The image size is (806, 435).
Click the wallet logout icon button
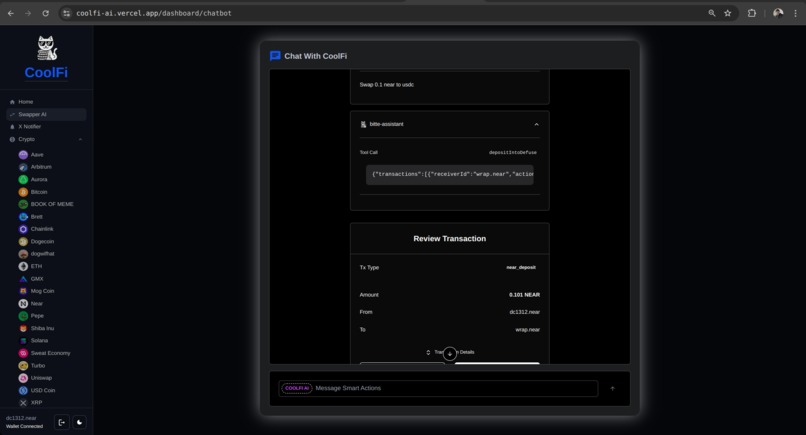point(62,423)
